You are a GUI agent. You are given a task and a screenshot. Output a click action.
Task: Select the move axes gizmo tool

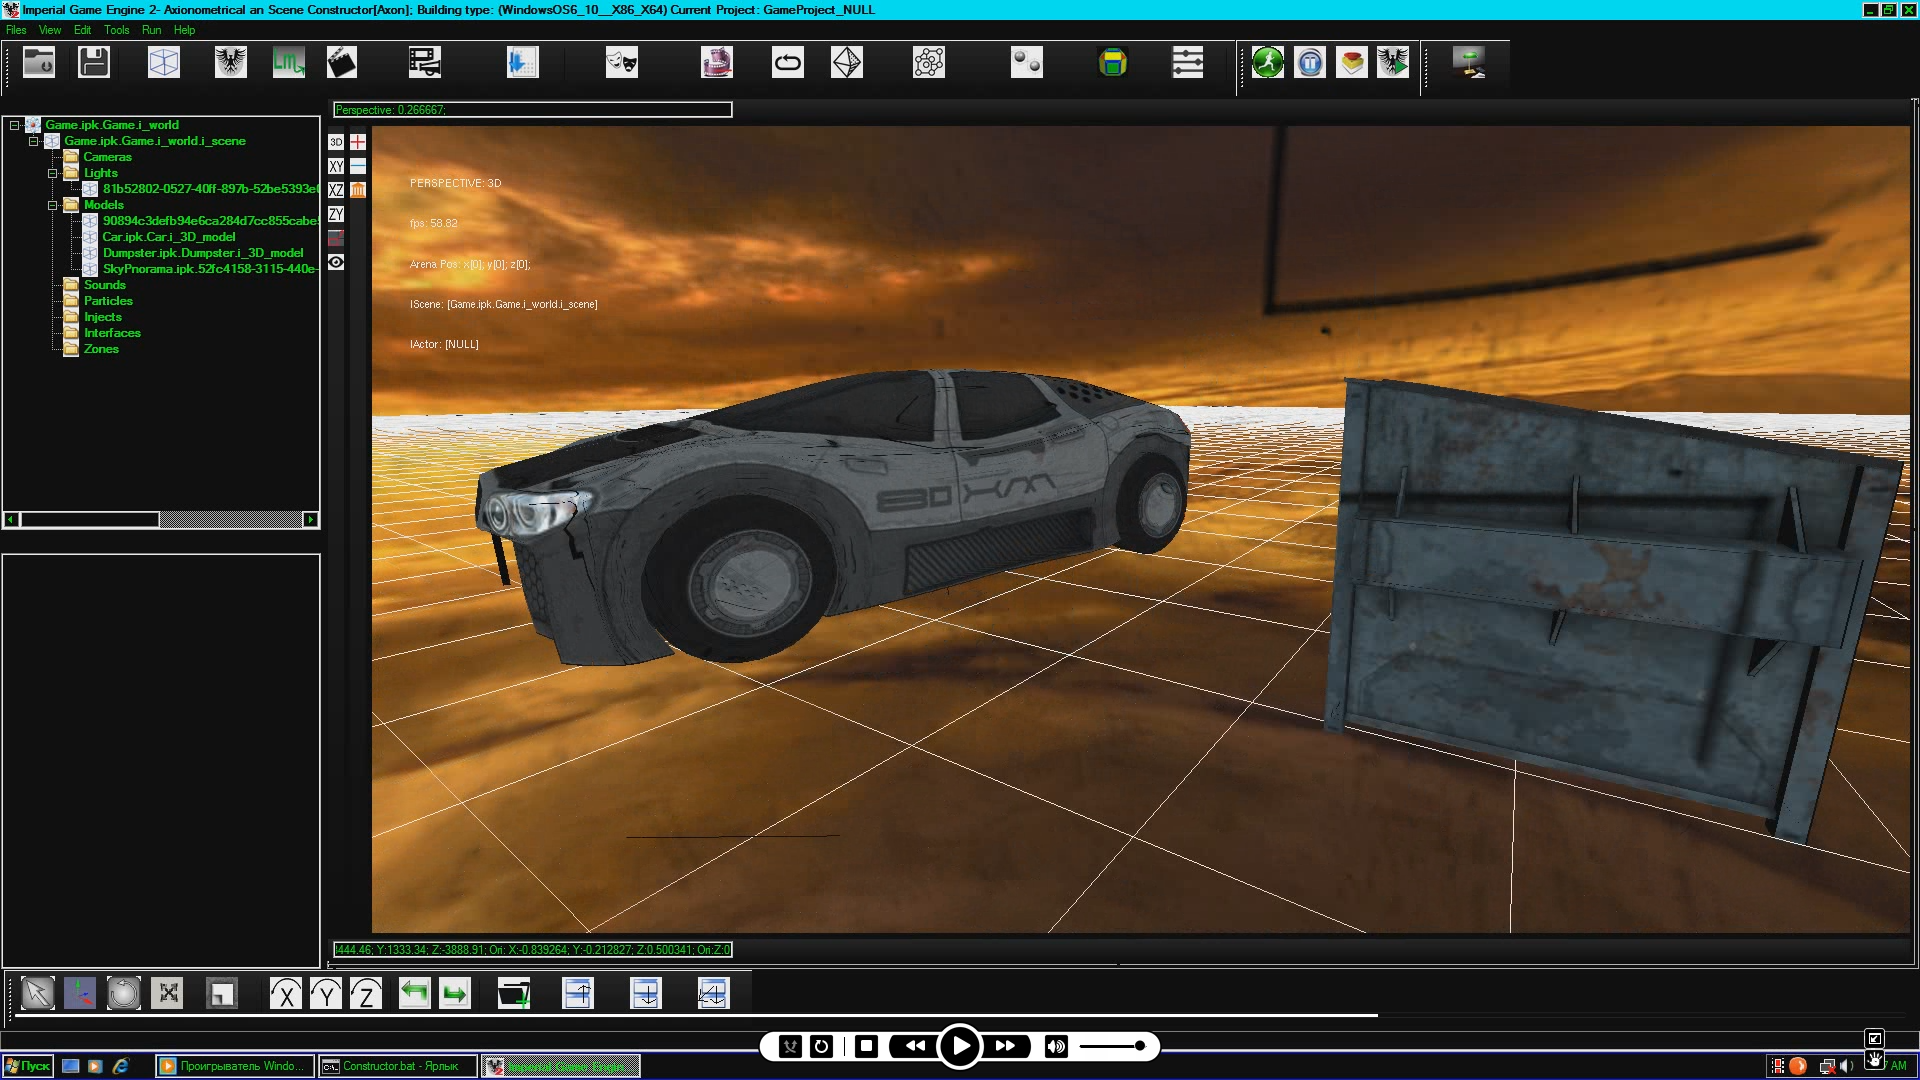tap(80, 993)
